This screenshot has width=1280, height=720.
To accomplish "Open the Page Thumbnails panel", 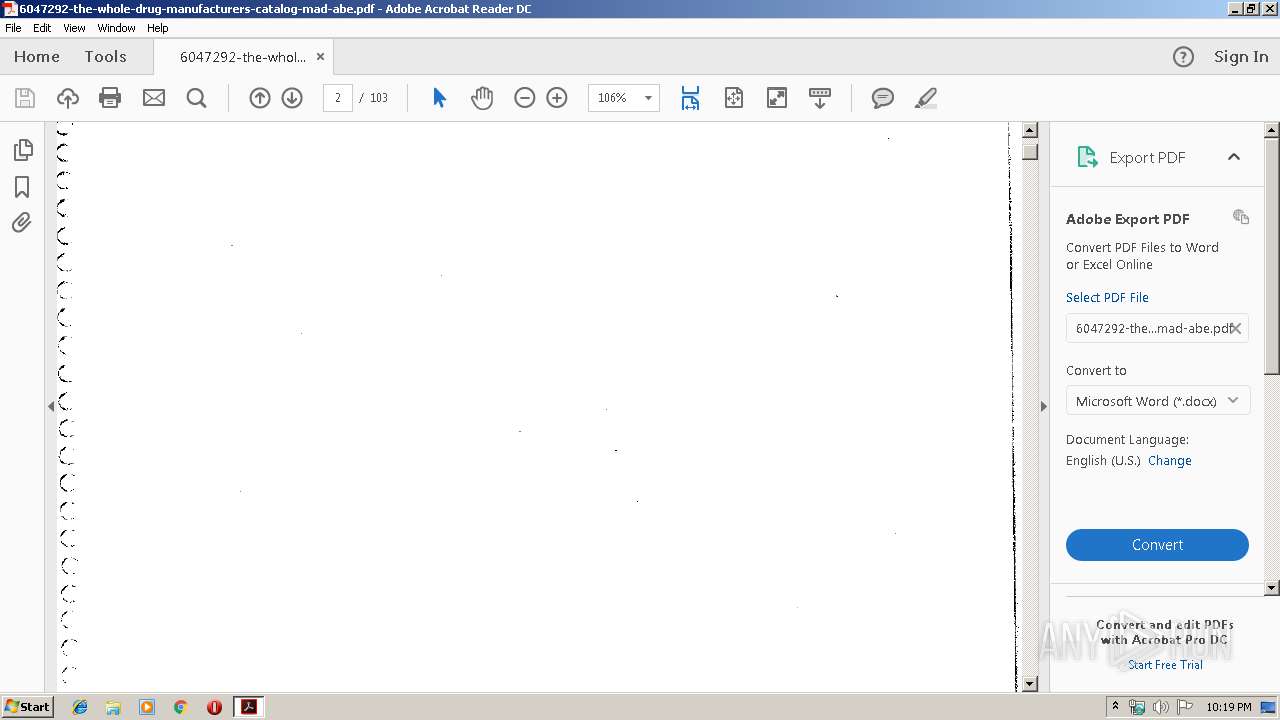I will [22, 150].
